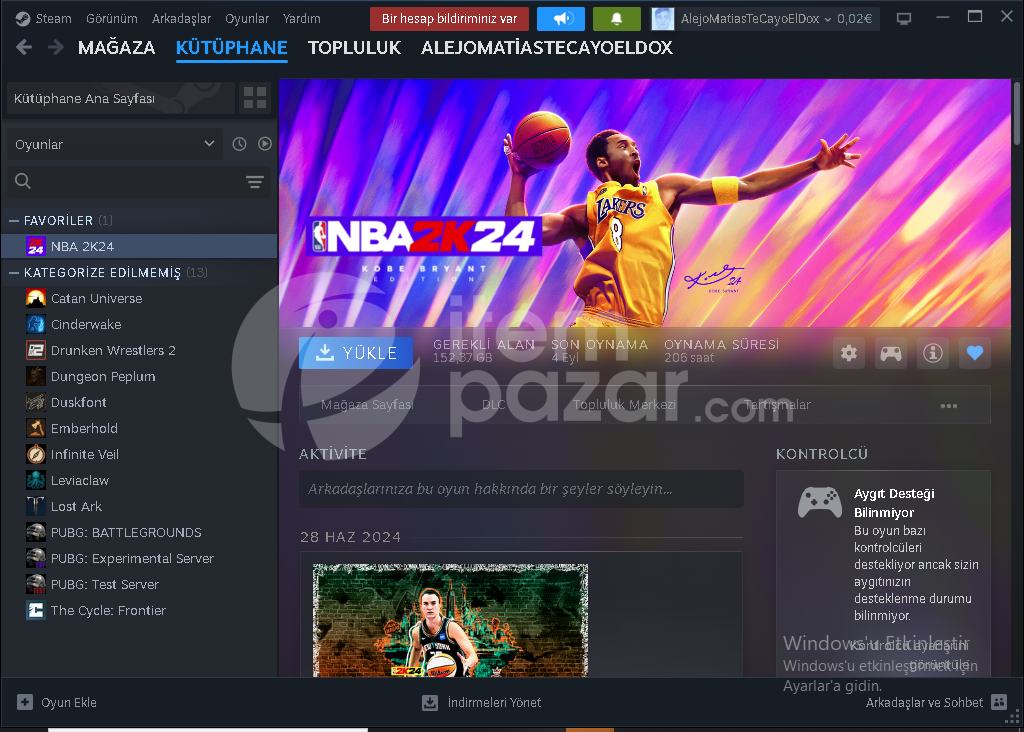Click the forward navigation arrow
This screenshot has width=1024, height=732.
click(56, 47)
